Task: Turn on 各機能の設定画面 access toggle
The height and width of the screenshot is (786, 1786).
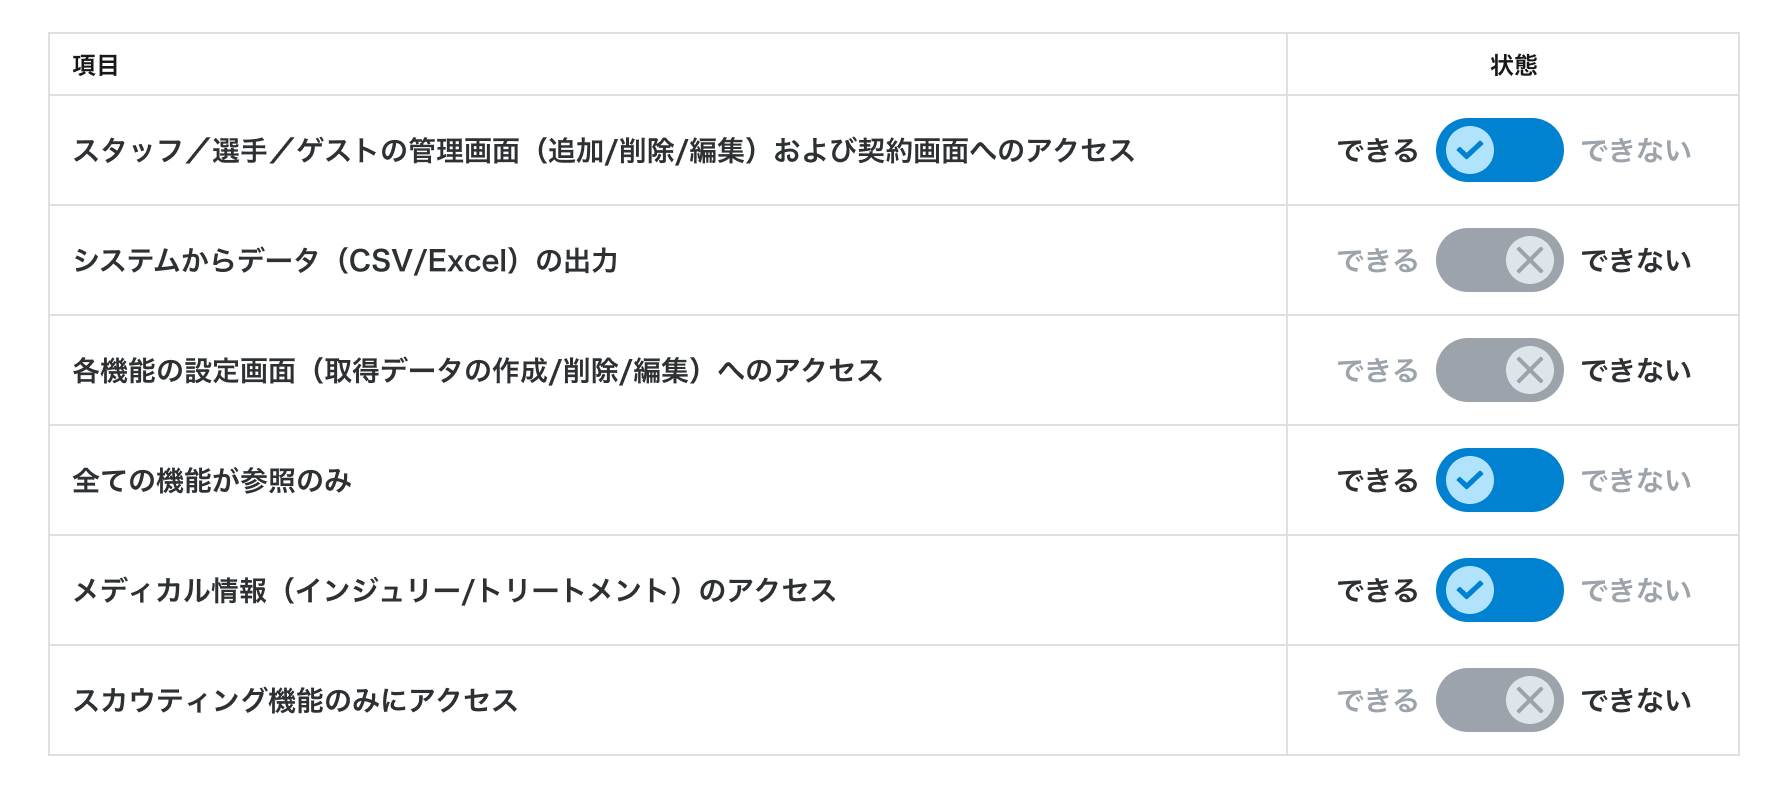Action: (x=1499, y=370)
